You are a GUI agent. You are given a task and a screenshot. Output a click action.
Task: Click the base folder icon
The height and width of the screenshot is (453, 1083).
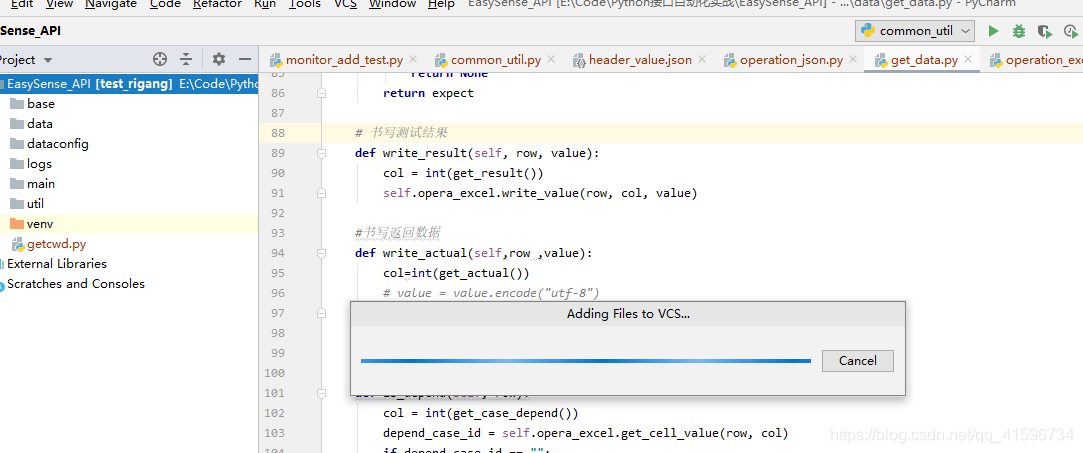pos(17,104)
